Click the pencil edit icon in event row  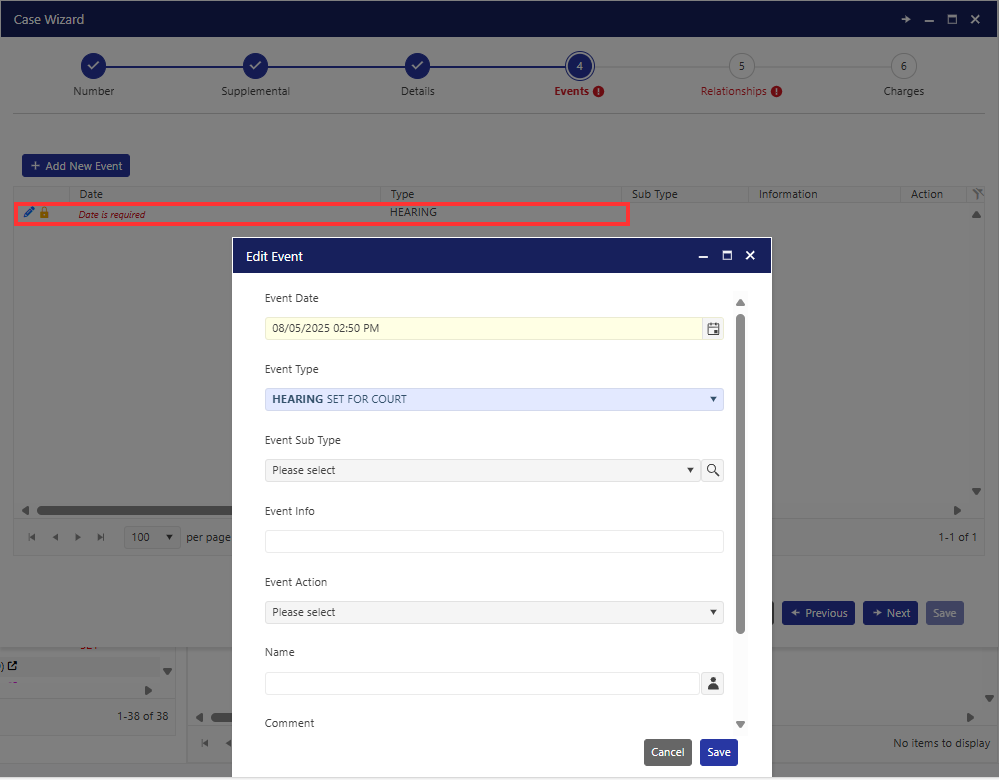[29, 213]
